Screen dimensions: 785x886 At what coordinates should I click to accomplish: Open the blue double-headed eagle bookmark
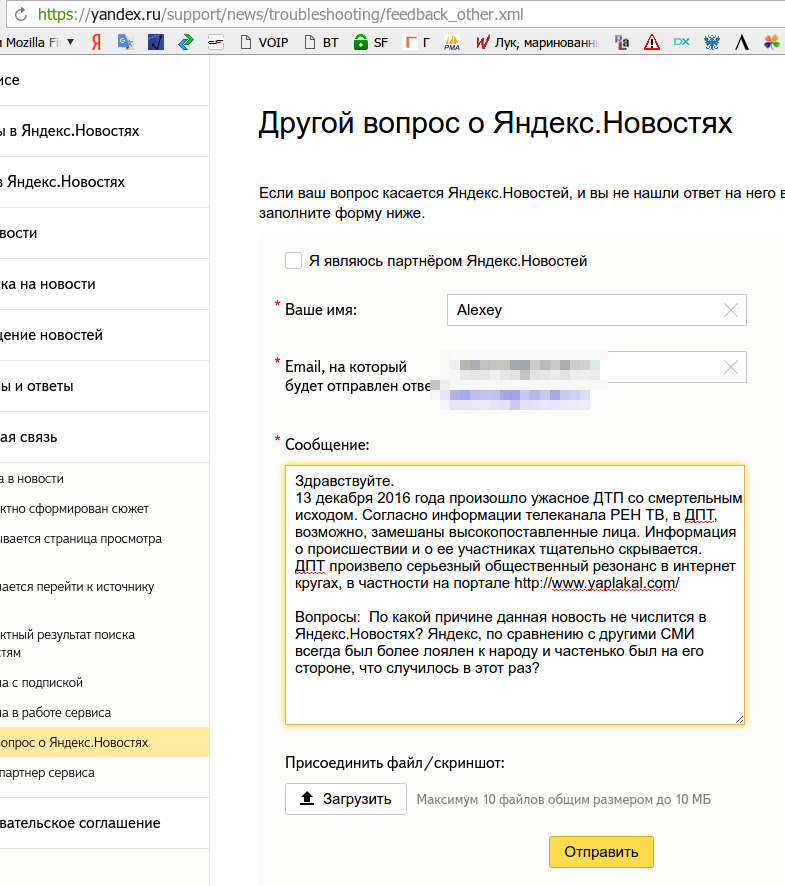click(712, 42)
